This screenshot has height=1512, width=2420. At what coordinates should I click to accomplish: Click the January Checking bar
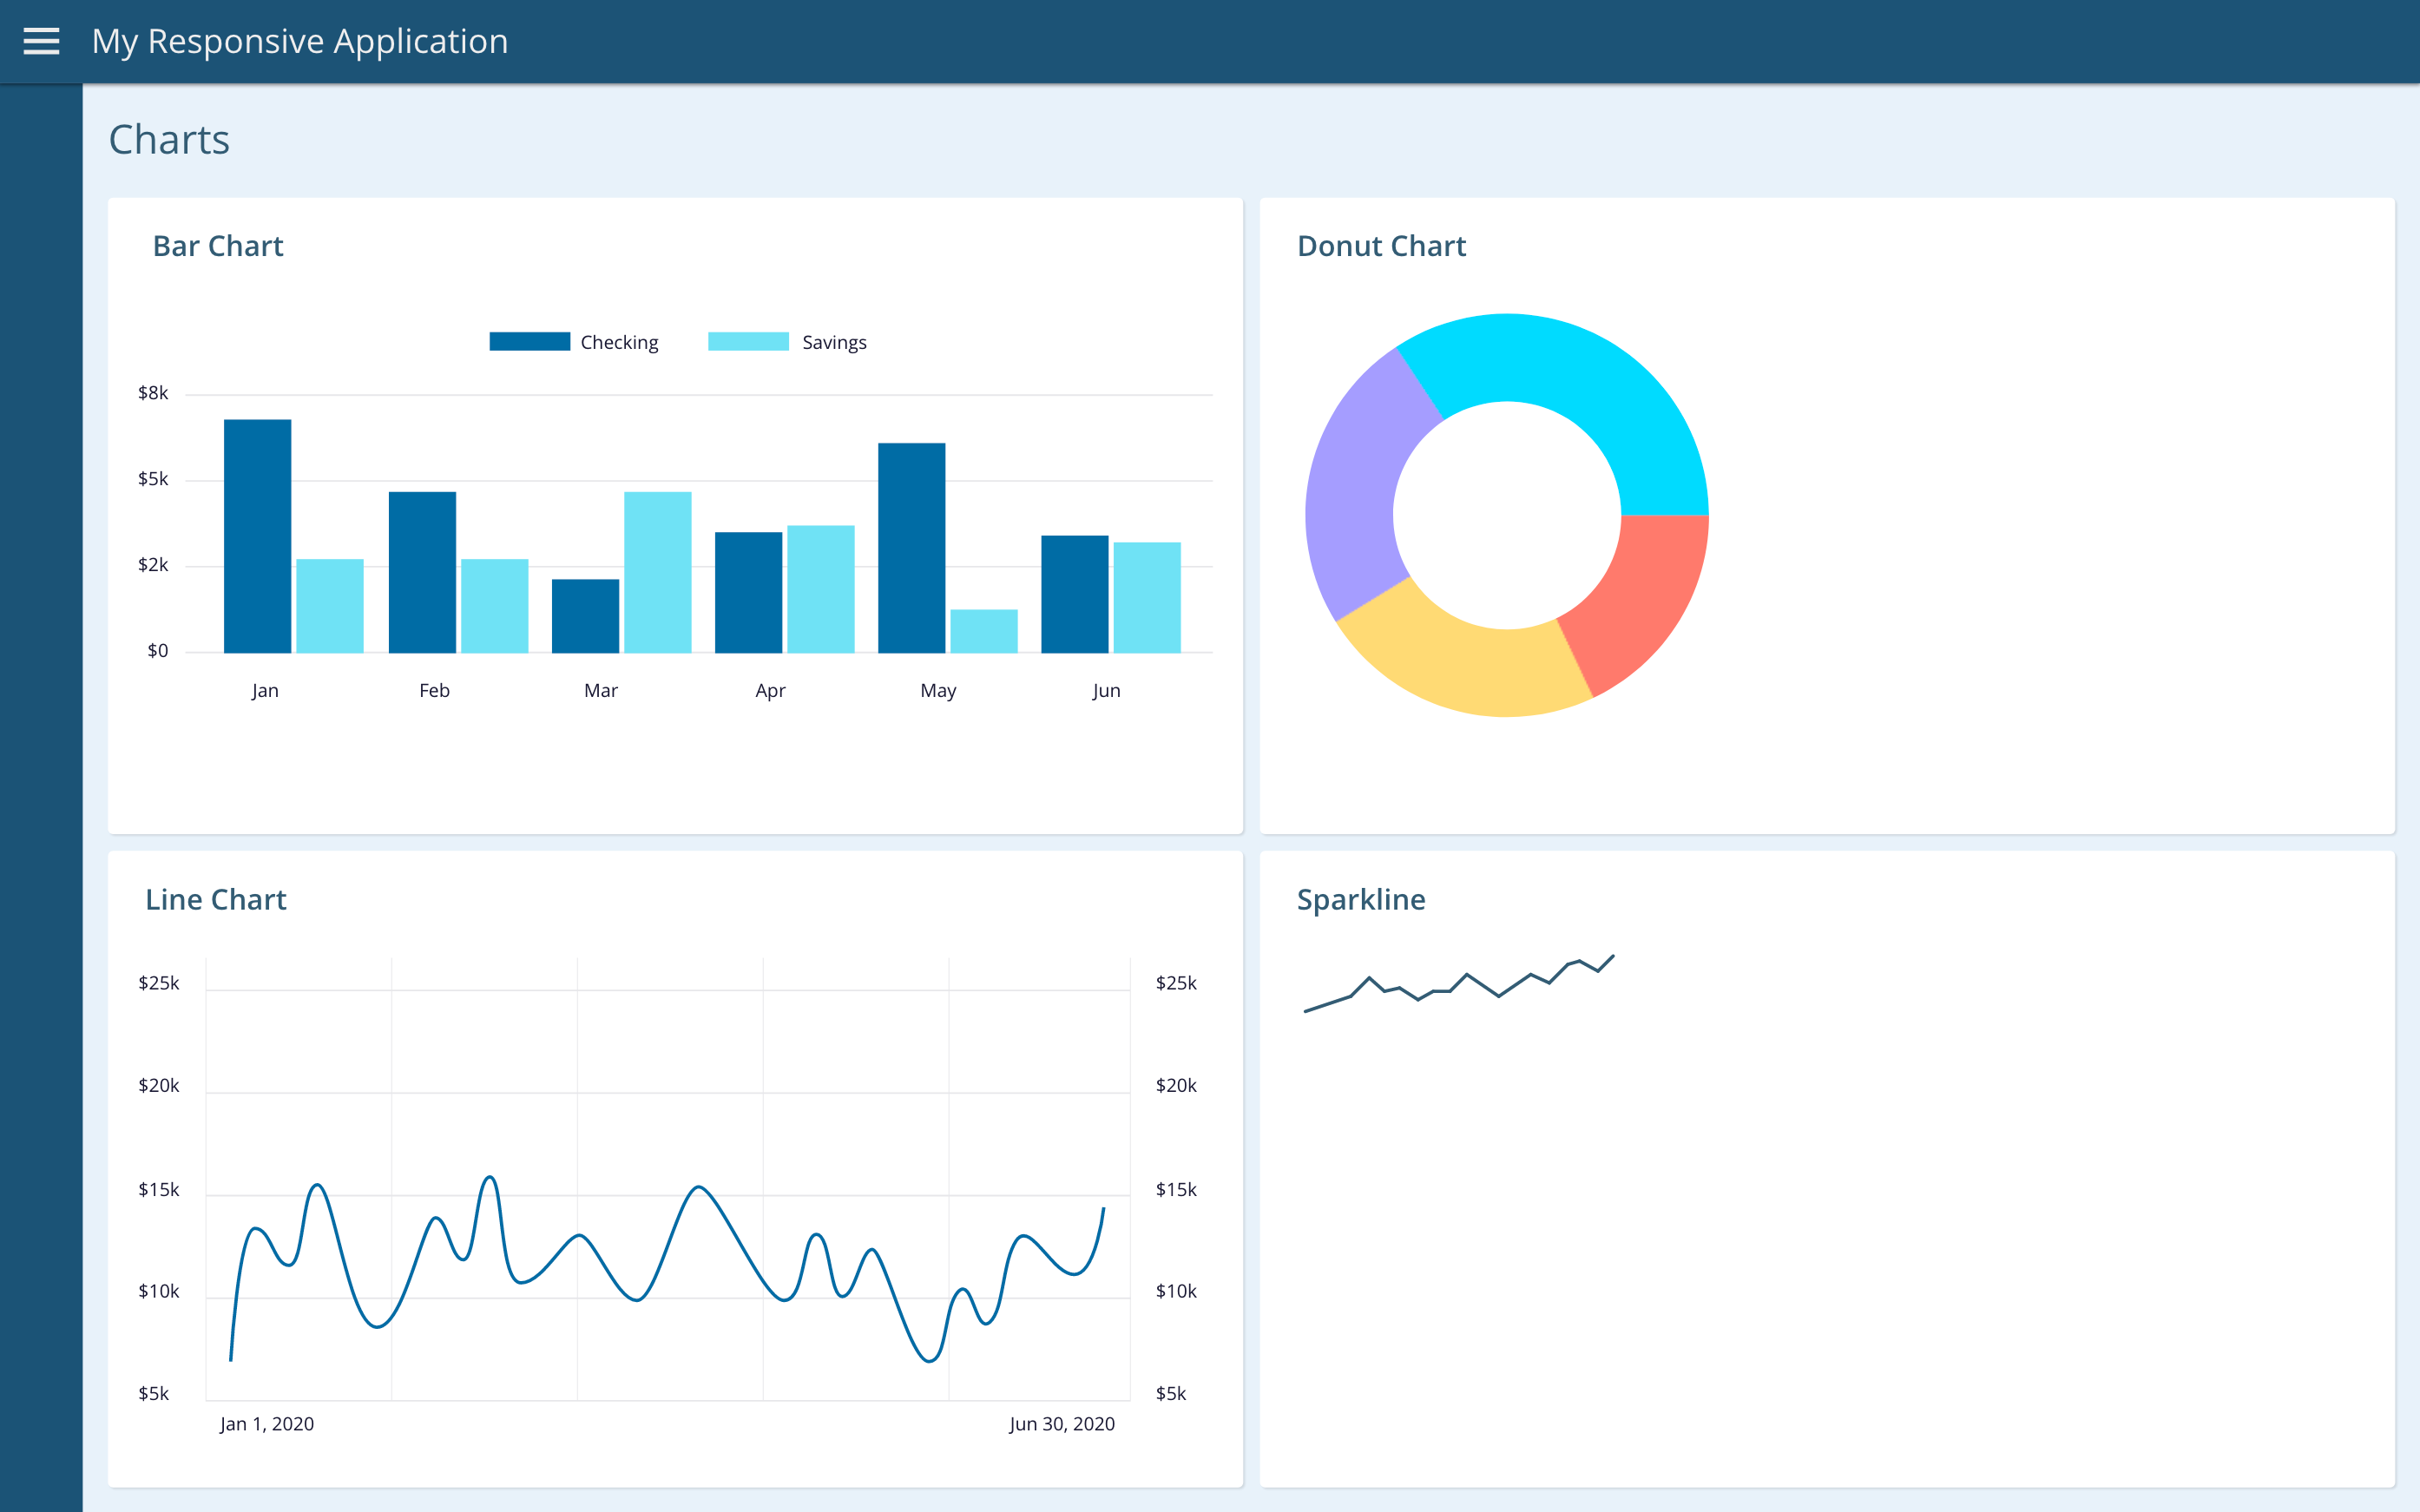point(257,535)
